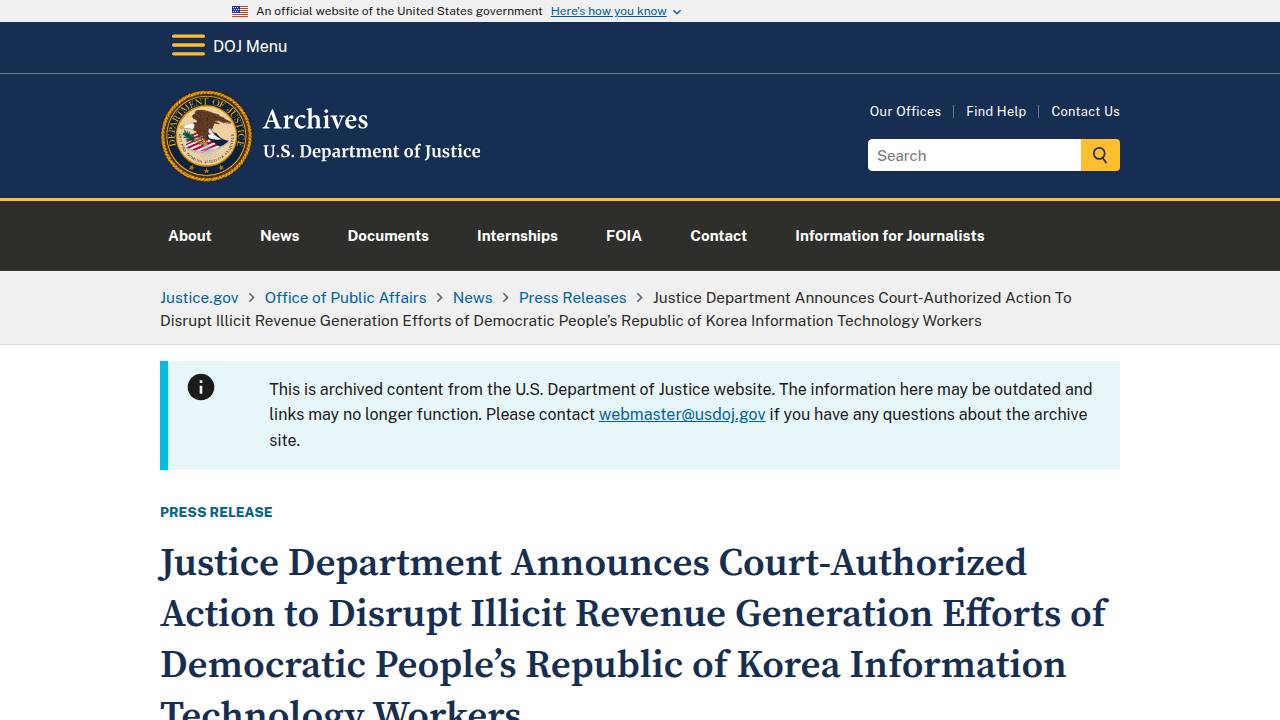Open the Documents navigation item
This screenshot has width=1280, height=720.
click(388, 236)
